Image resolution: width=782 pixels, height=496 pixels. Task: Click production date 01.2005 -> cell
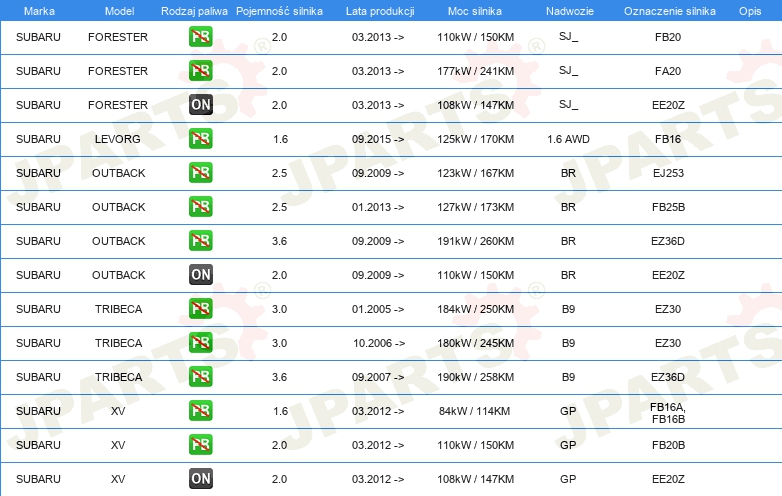coord(378,309)
